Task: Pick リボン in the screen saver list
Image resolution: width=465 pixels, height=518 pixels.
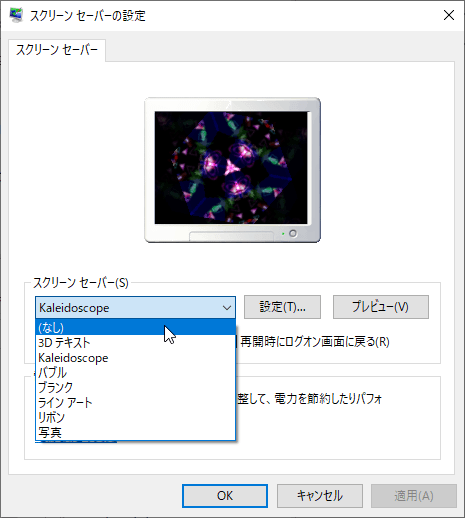Action: click(135, 417)
